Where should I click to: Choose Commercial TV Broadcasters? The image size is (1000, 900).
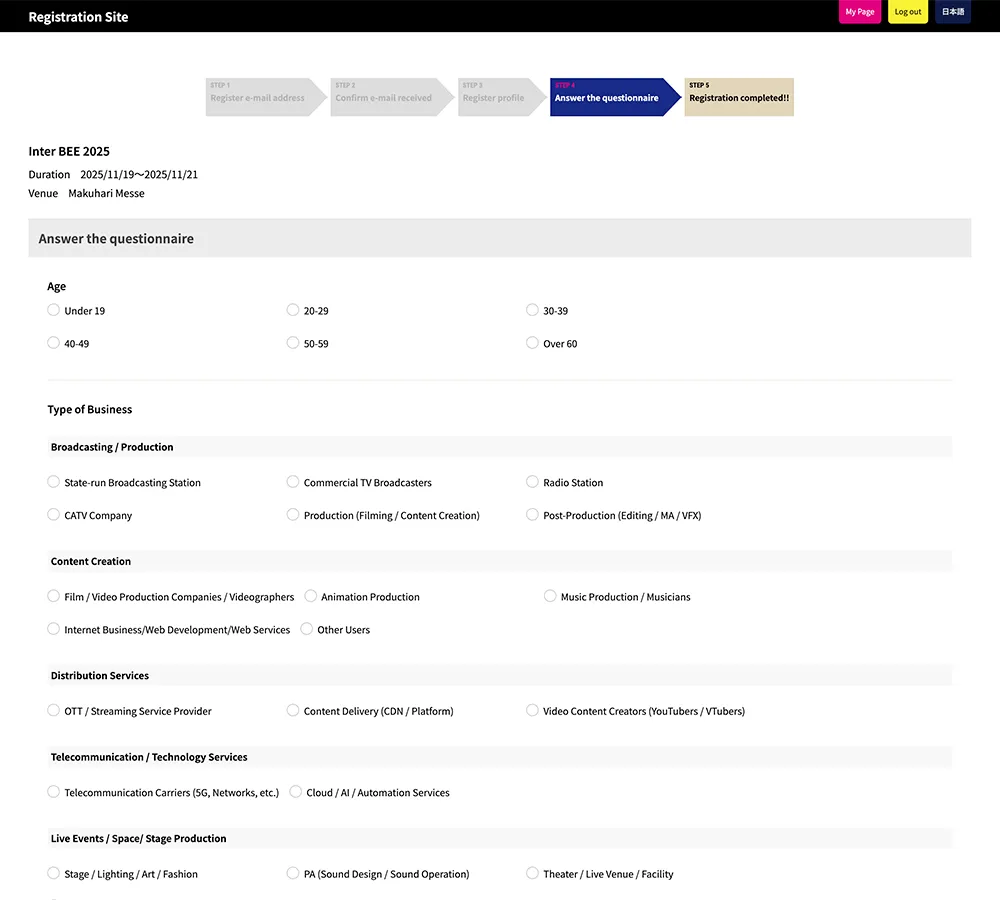click(293, 482)
